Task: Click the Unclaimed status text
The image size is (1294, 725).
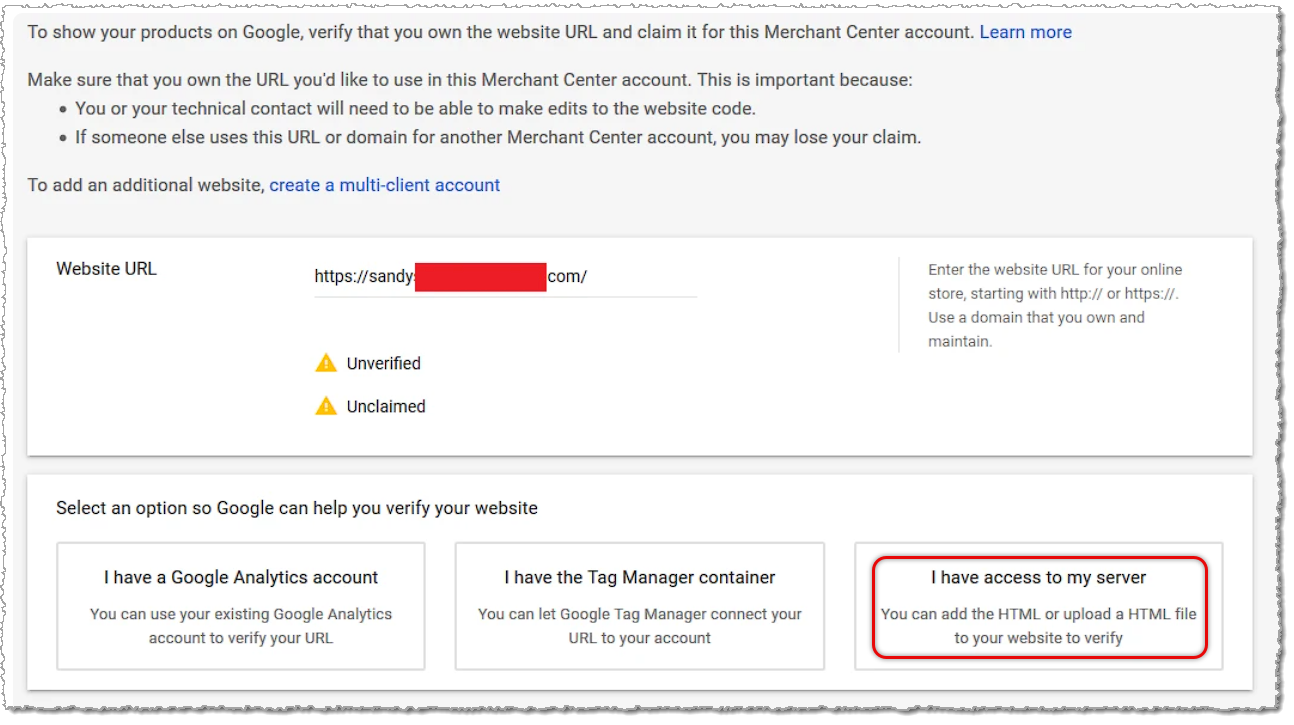Action: coord(386,406)
